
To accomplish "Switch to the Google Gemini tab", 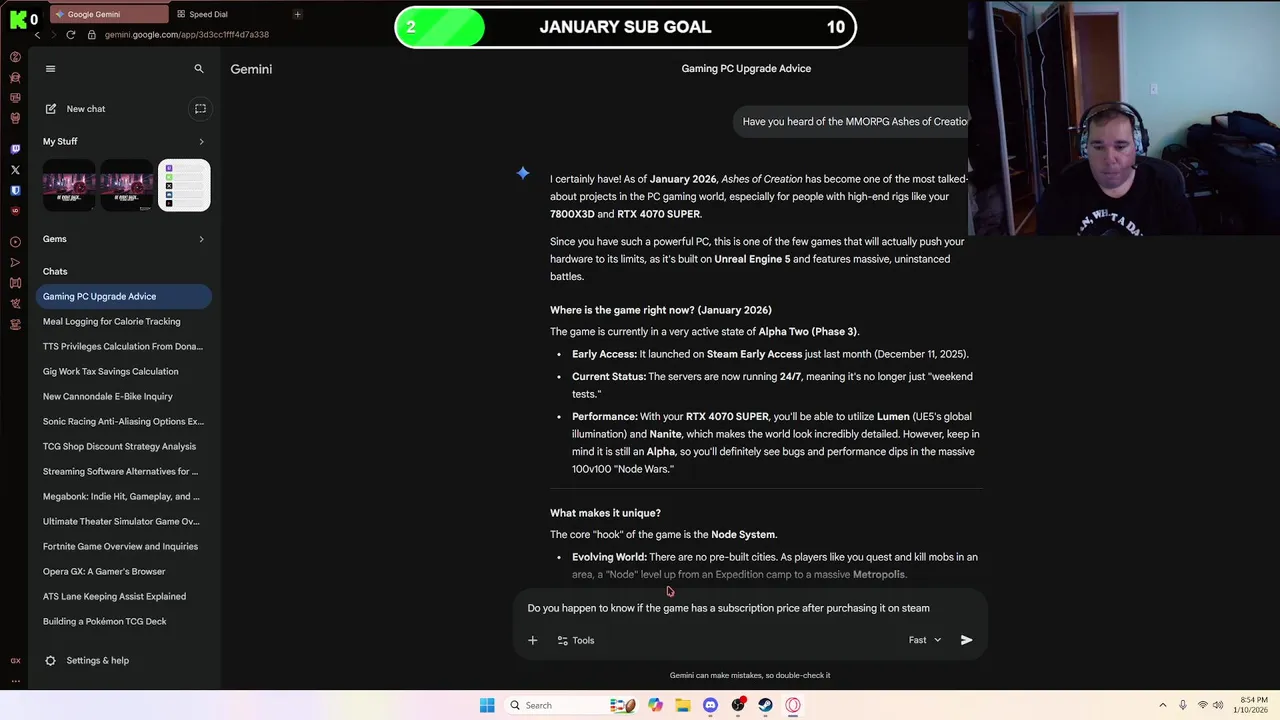I will click(110, 14).
